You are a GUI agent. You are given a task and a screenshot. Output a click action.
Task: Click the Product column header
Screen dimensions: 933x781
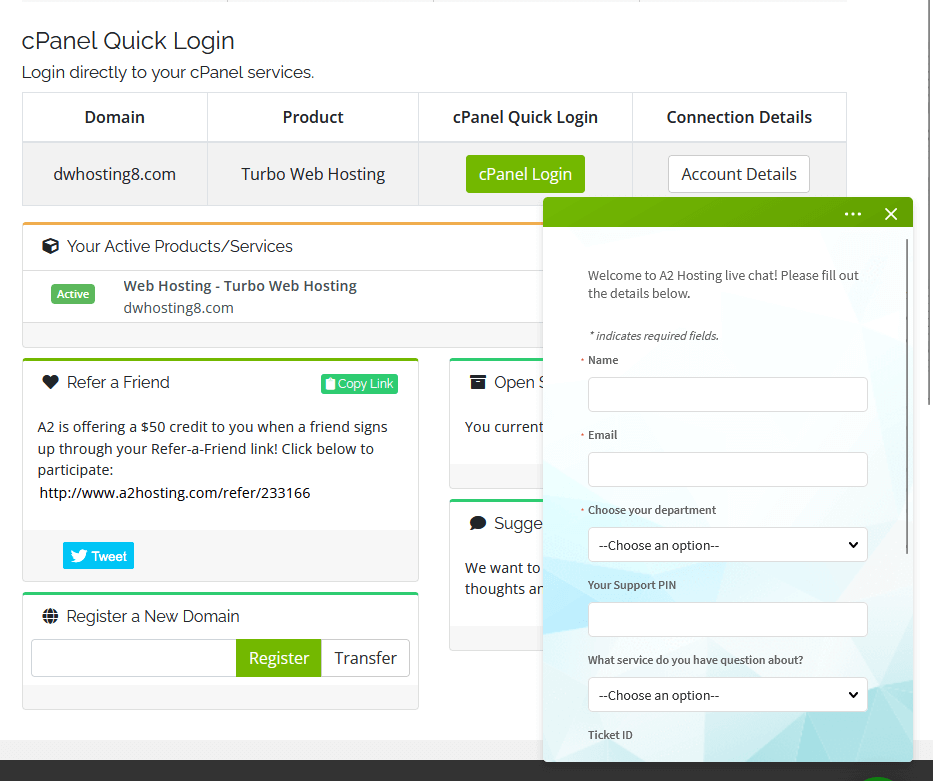coord(313,117)
